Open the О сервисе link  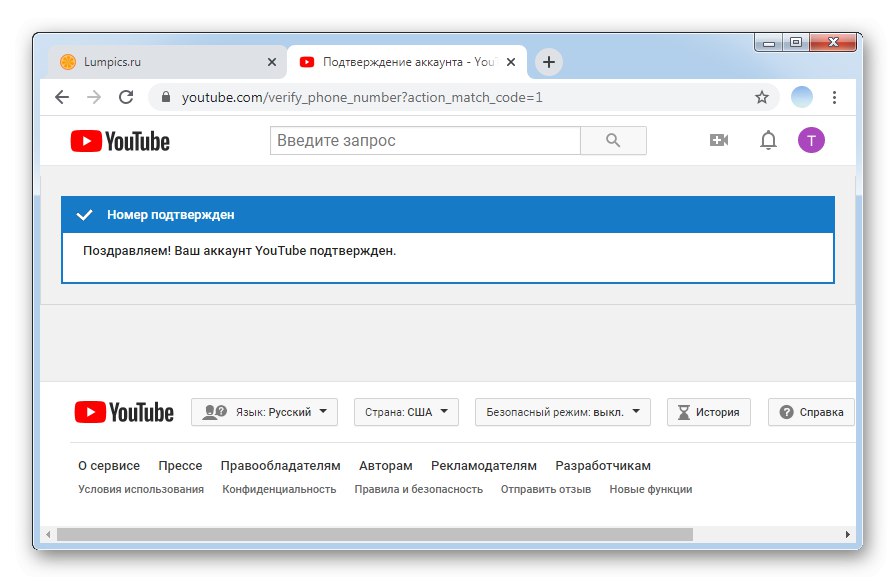pos(109,466)
